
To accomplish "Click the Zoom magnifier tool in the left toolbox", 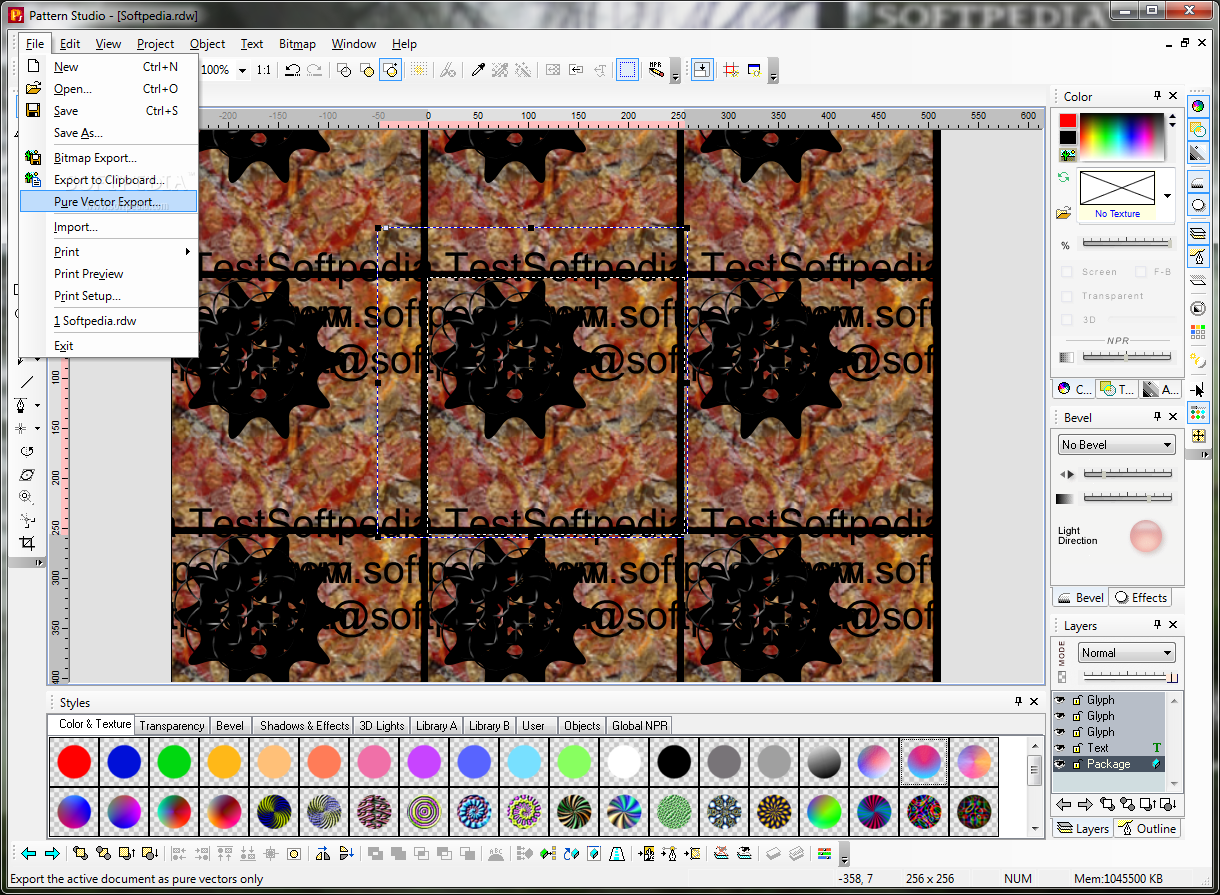I will tap(27, 497).
